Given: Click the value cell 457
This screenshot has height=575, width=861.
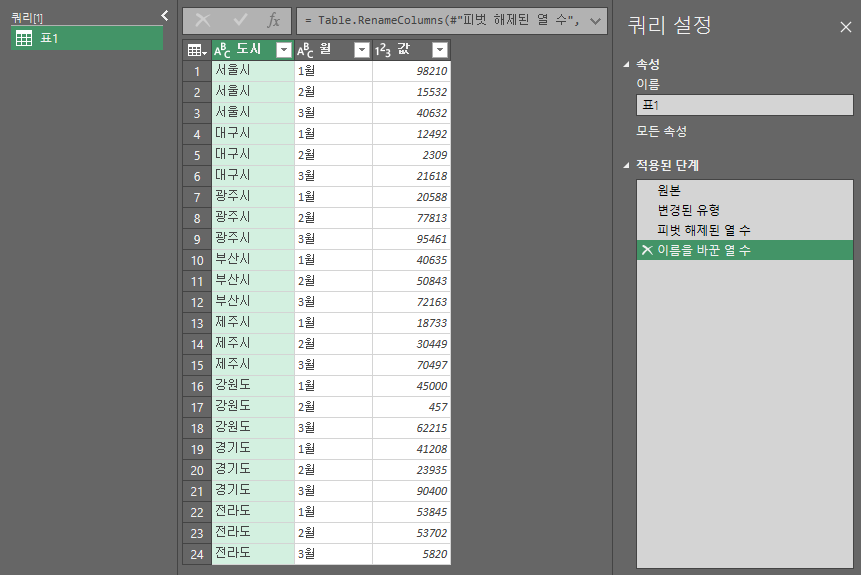Looking at the screenshot, I should 411,407.
